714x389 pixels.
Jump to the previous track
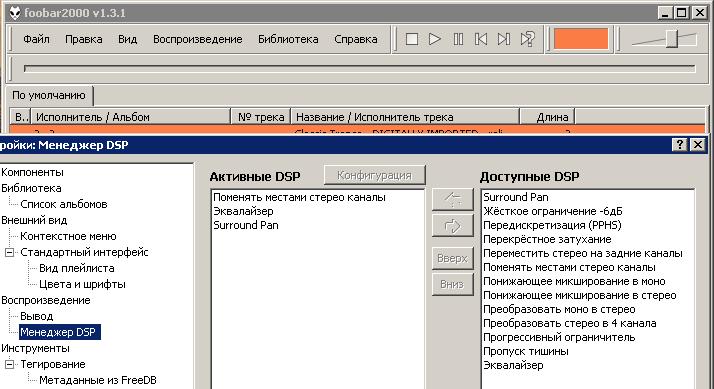click(x=481, y=39)
